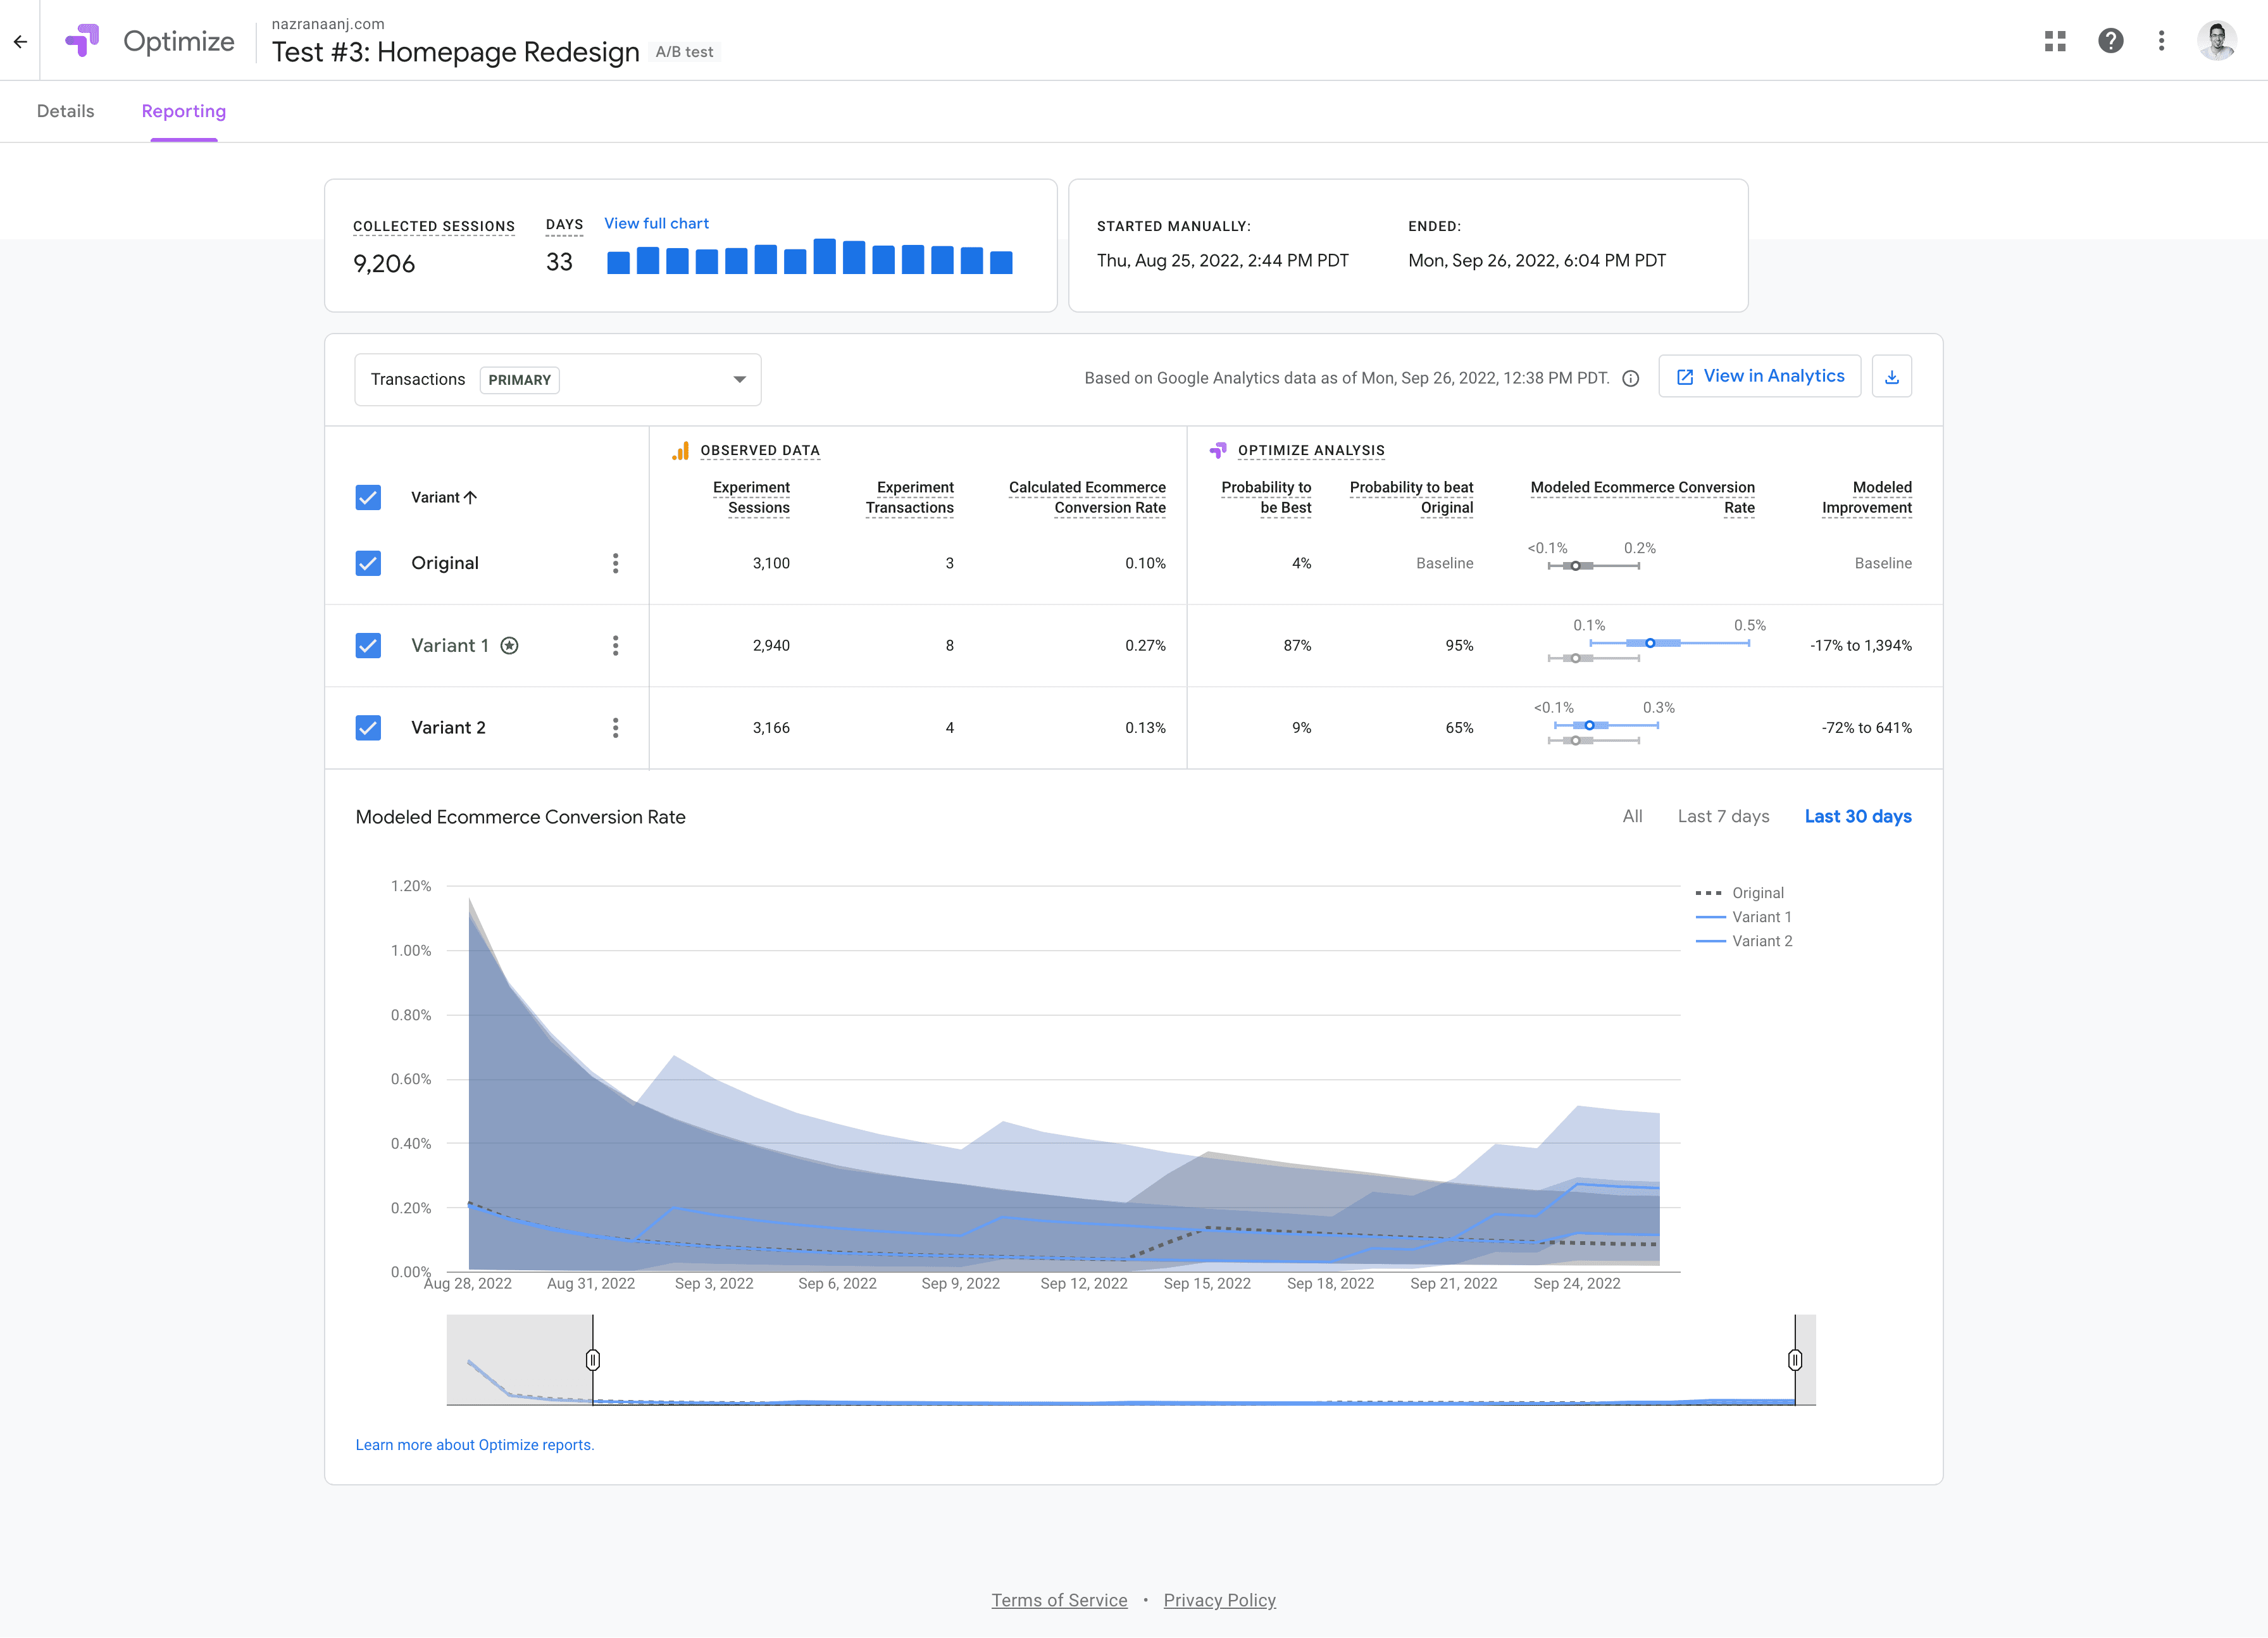Open the user account avatar
The height and width of the screenshot is (1638, 2268).
[x=2216, y=41]
